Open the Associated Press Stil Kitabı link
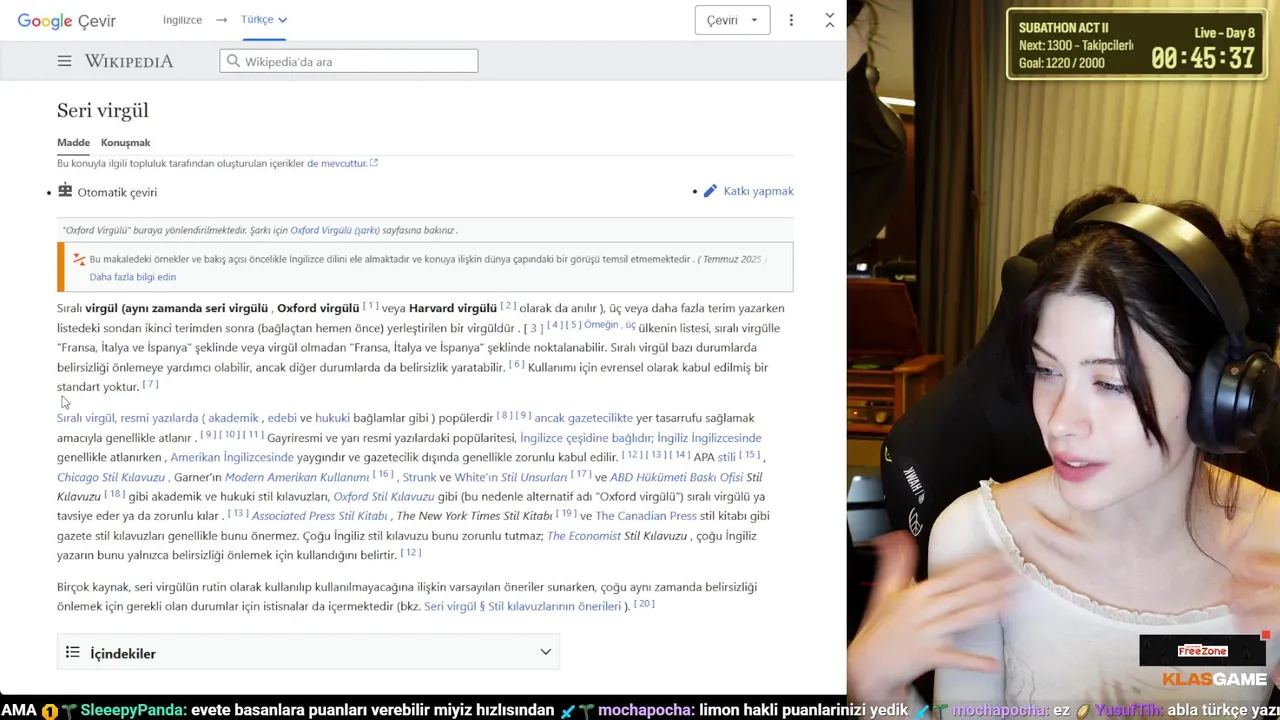This screenshot has height=720, width=1280. pos(319,516)
